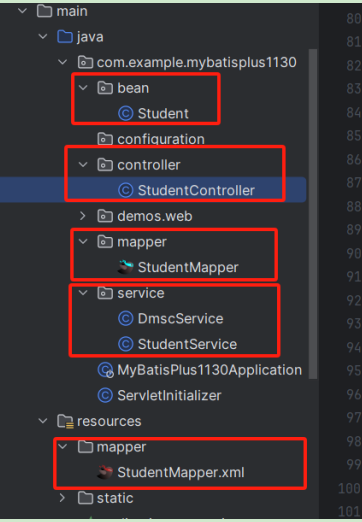The image size is (362, 522).
Task: Open the DmscService class file
Action: 181,319
